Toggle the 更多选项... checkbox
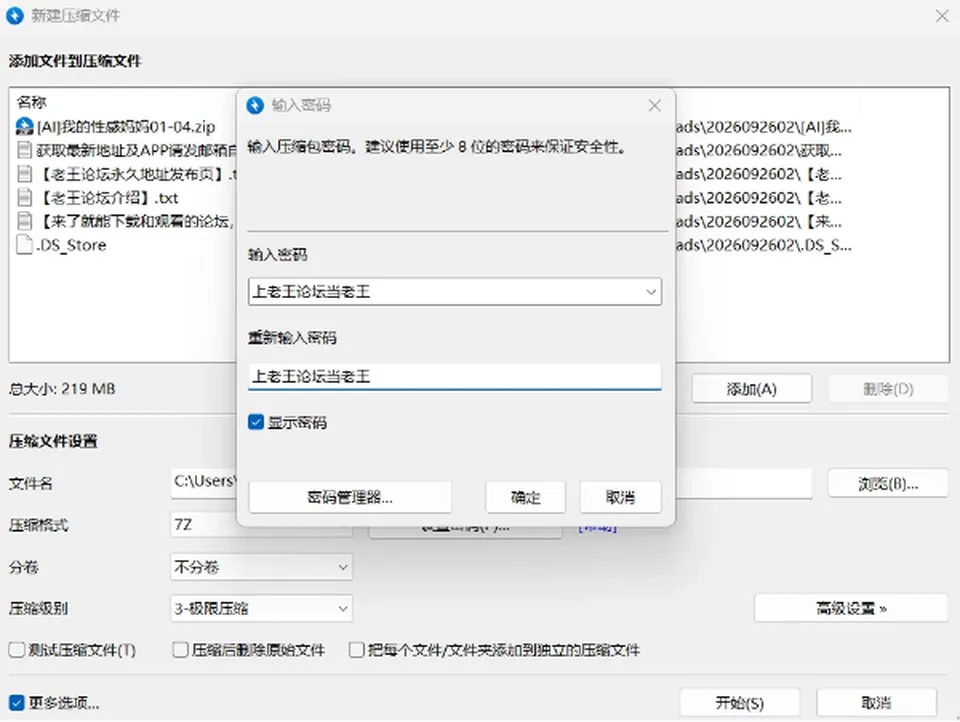This screenshot has height=722, width=960. pyautogui.click(x=17, y=703)
